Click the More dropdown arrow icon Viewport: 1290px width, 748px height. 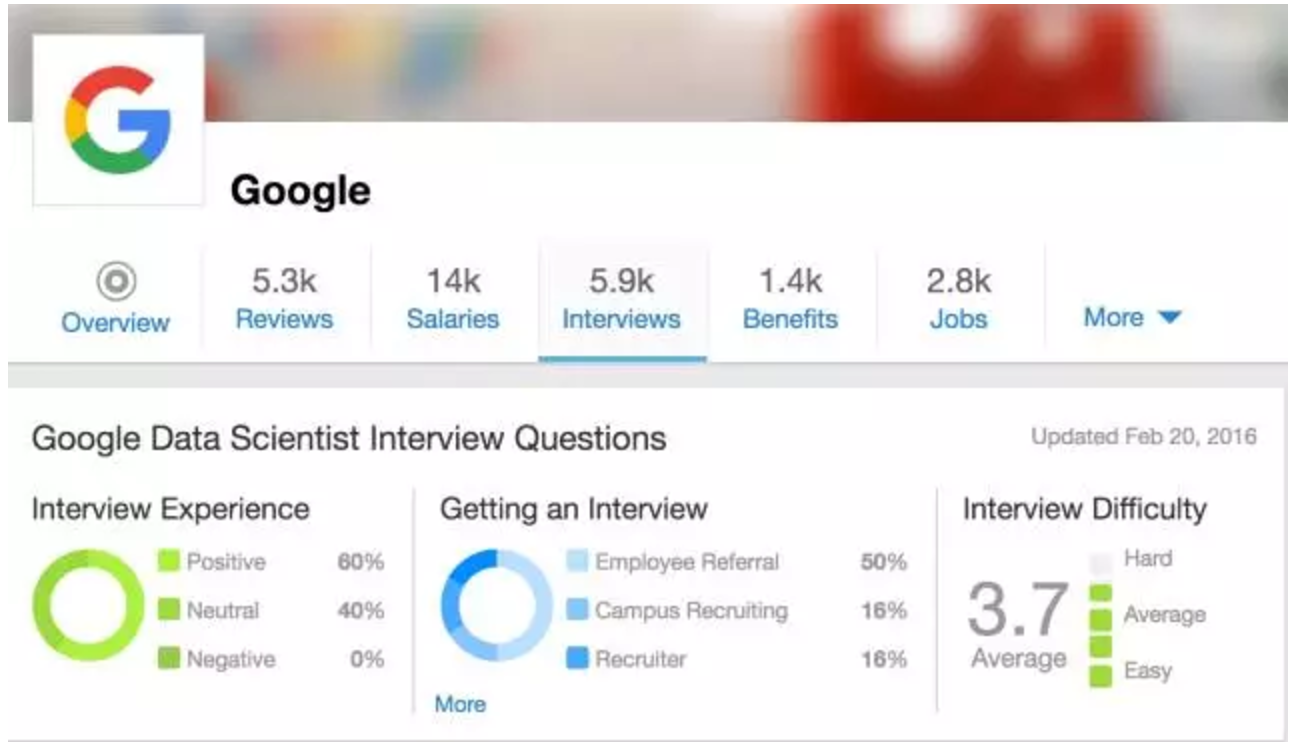tap(1170, 318)
